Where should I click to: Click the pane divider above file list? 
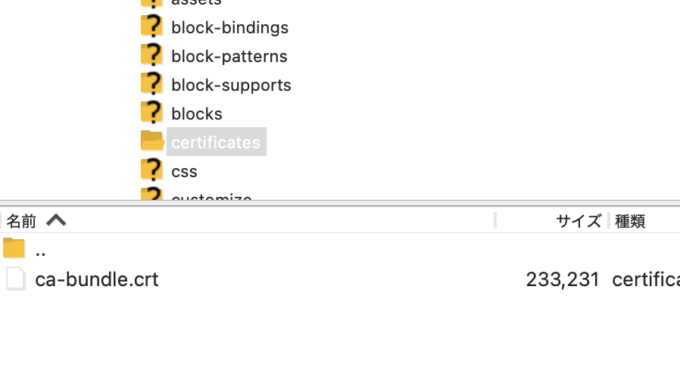[x=340, y=203]
